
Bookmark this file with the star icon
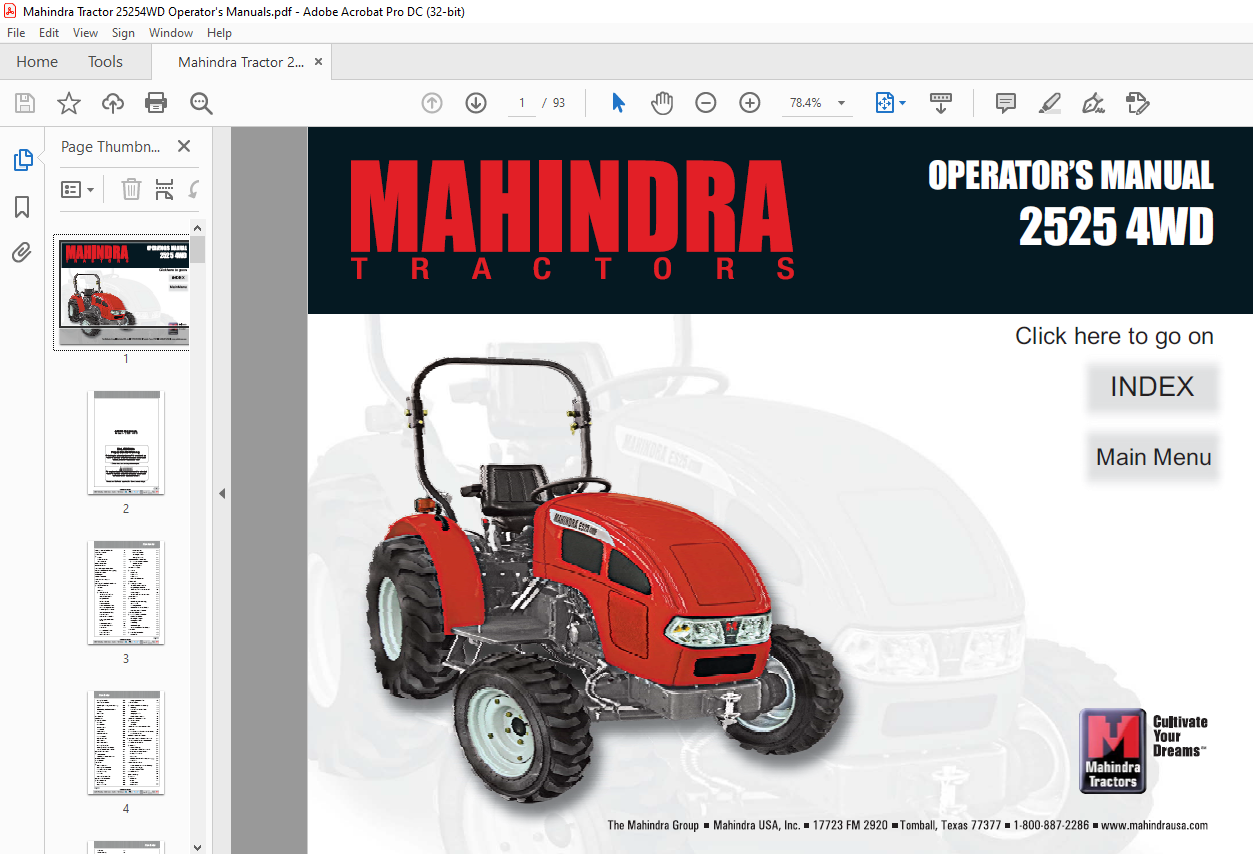coord(69,103)
